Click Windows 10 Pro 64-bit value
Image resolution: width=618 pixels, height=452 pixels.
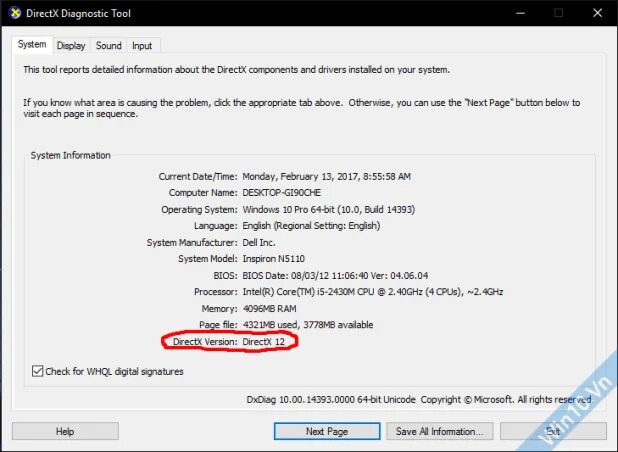coord(328,209)
